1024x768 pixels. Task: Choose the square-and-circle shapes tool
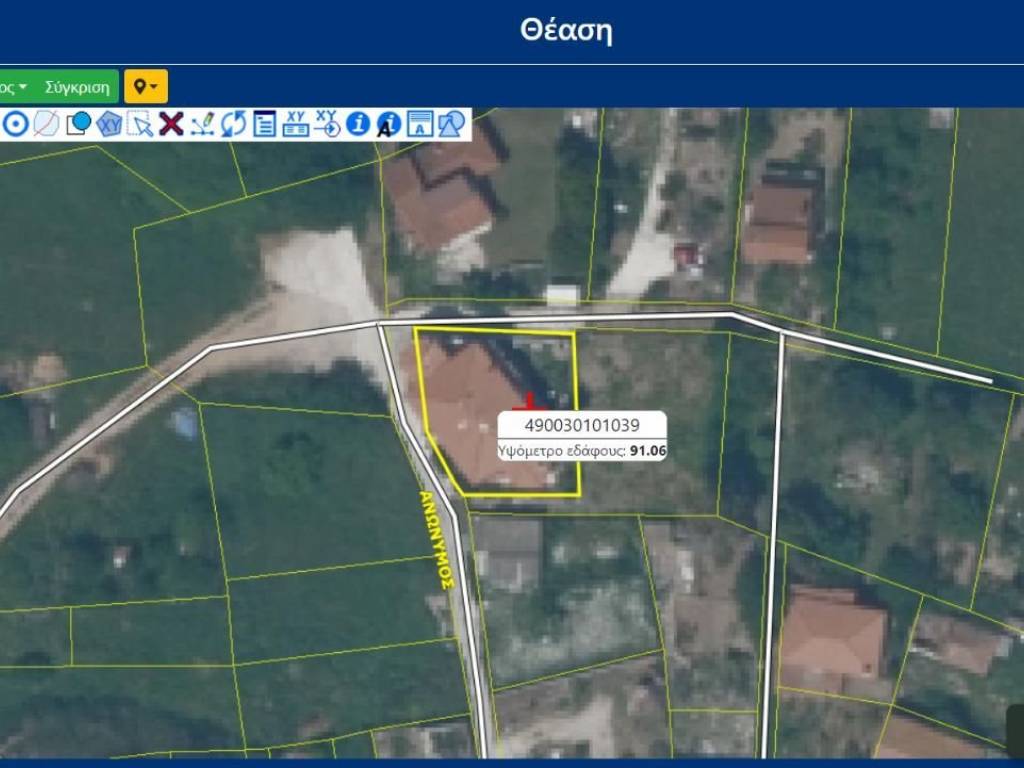[78, 124]
